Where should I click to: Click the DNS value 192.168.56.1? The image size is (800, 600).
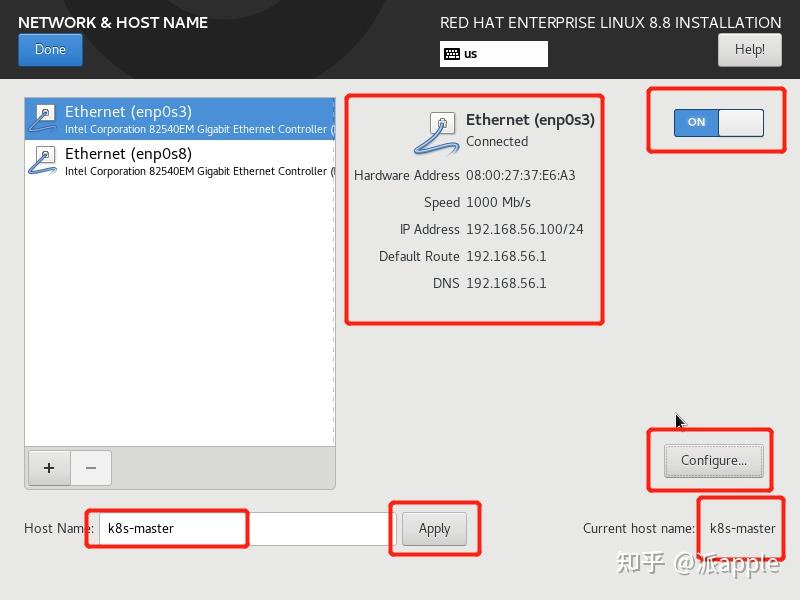pos(506,283)
